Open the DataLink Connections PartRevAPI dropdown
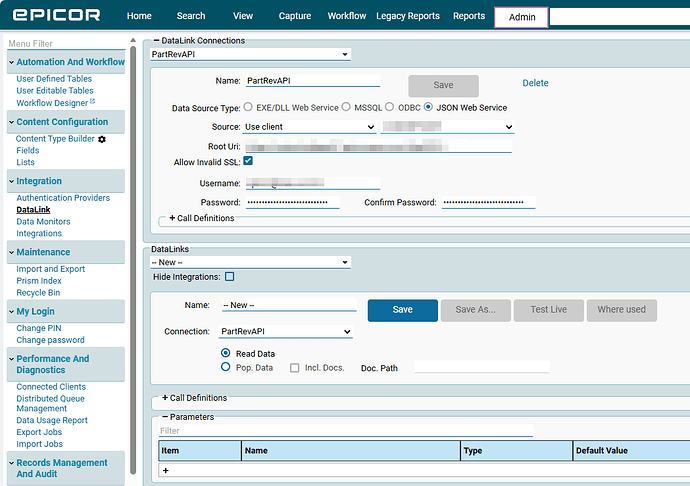The height and width of the screenshot is (486, 690). (x=250, y=54)
